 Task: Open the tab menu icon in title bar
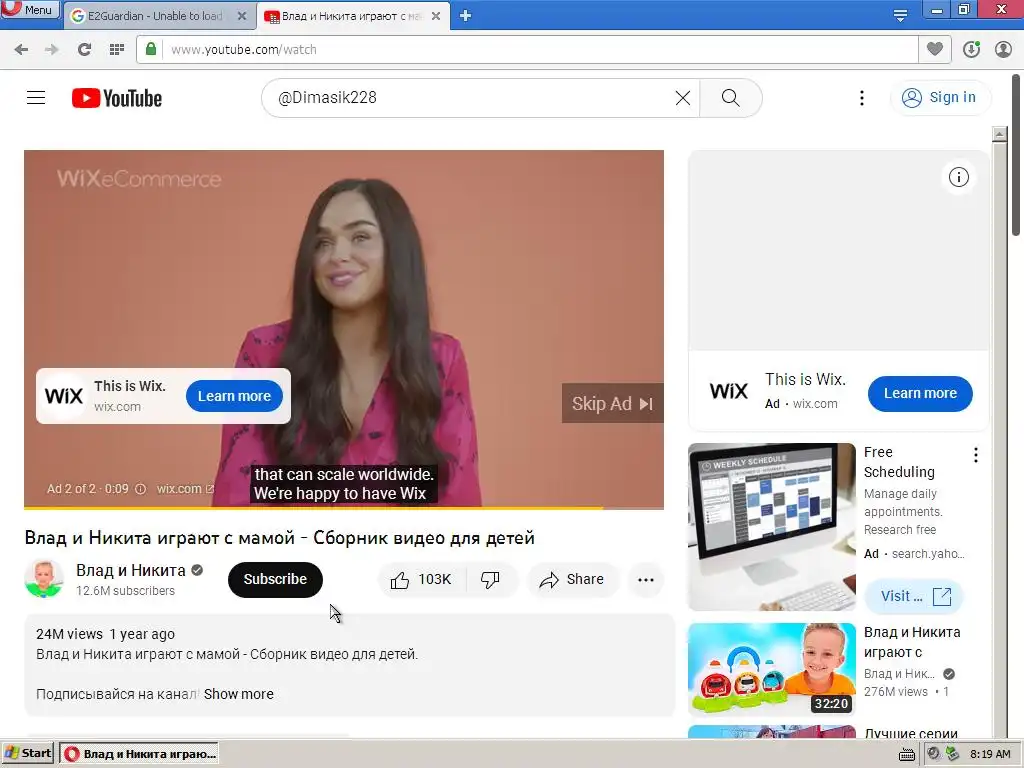tap(900, 15)
